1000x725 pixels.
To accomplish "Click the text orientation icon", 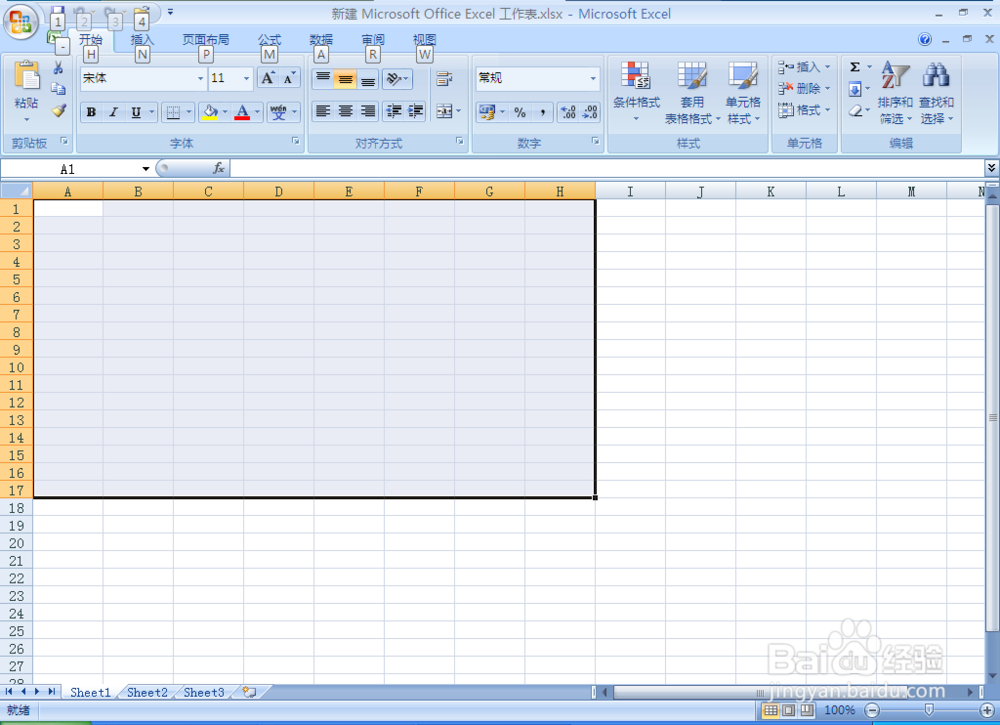I will coord(393,78).
